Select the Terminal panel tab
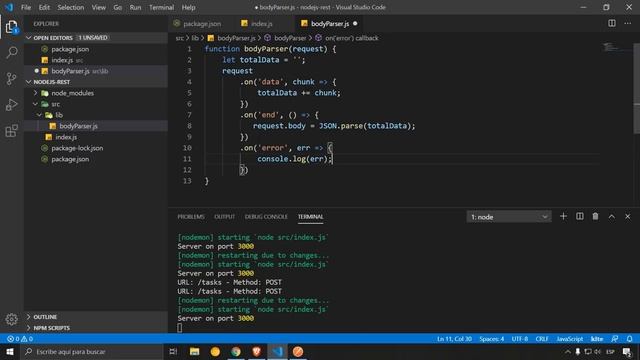Viewport: 640px width, 360px height. point(310,217)
